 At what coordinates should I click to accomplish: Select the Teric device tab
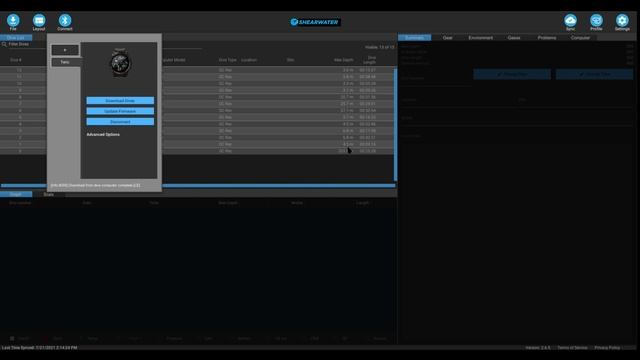click(x=65, y=62)
